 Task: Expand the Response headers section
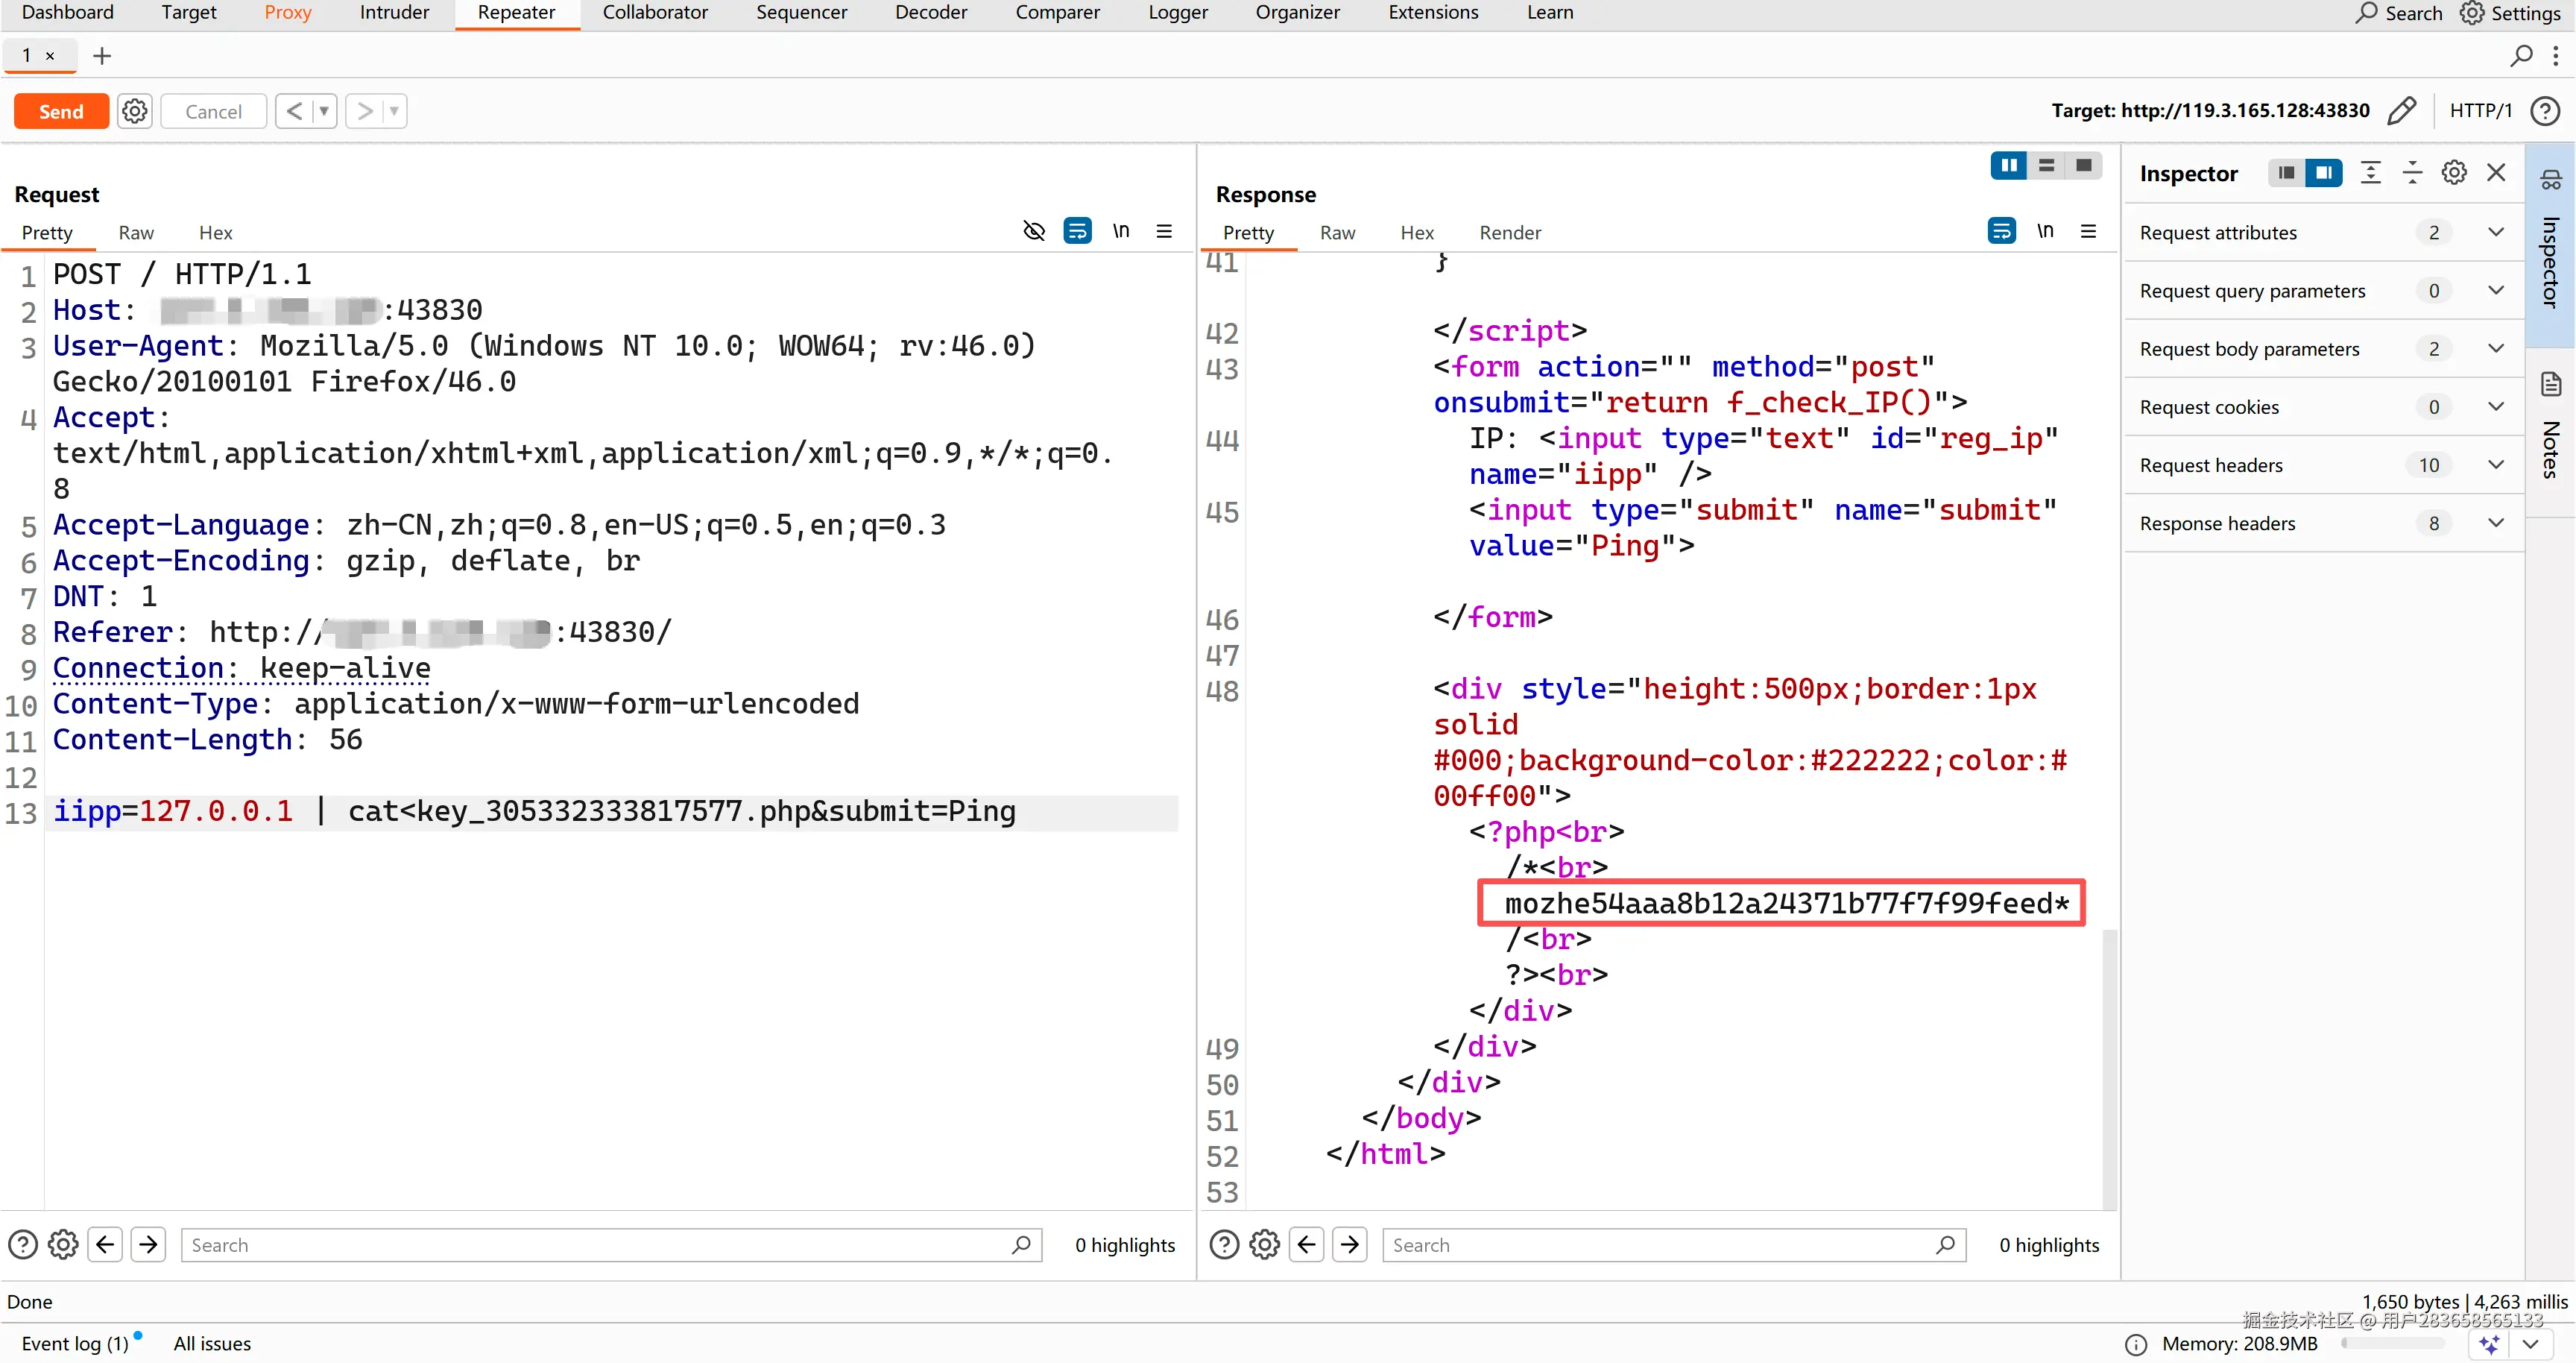2496,523
